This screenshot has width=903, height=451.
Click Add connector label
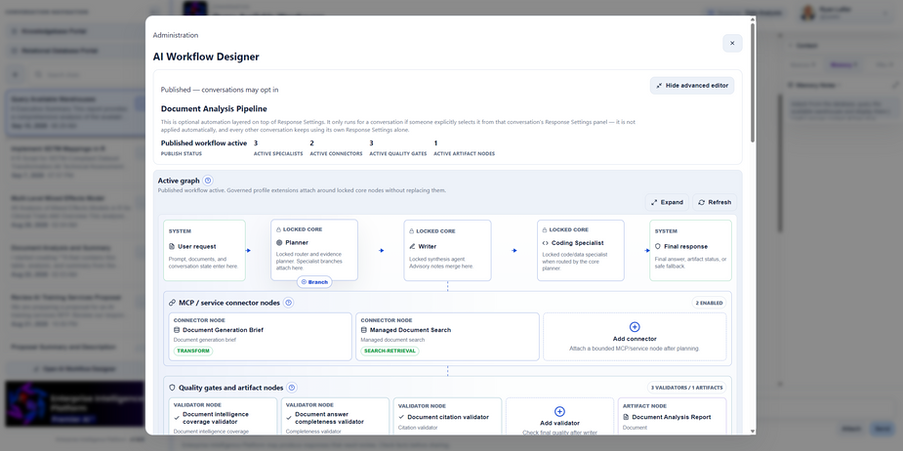point(635,339)
